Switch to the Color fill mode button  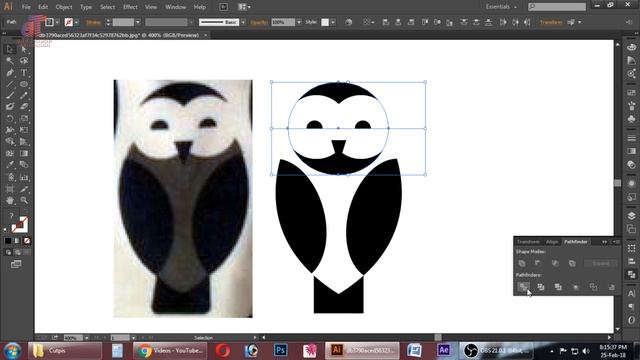tap(8, 241)
